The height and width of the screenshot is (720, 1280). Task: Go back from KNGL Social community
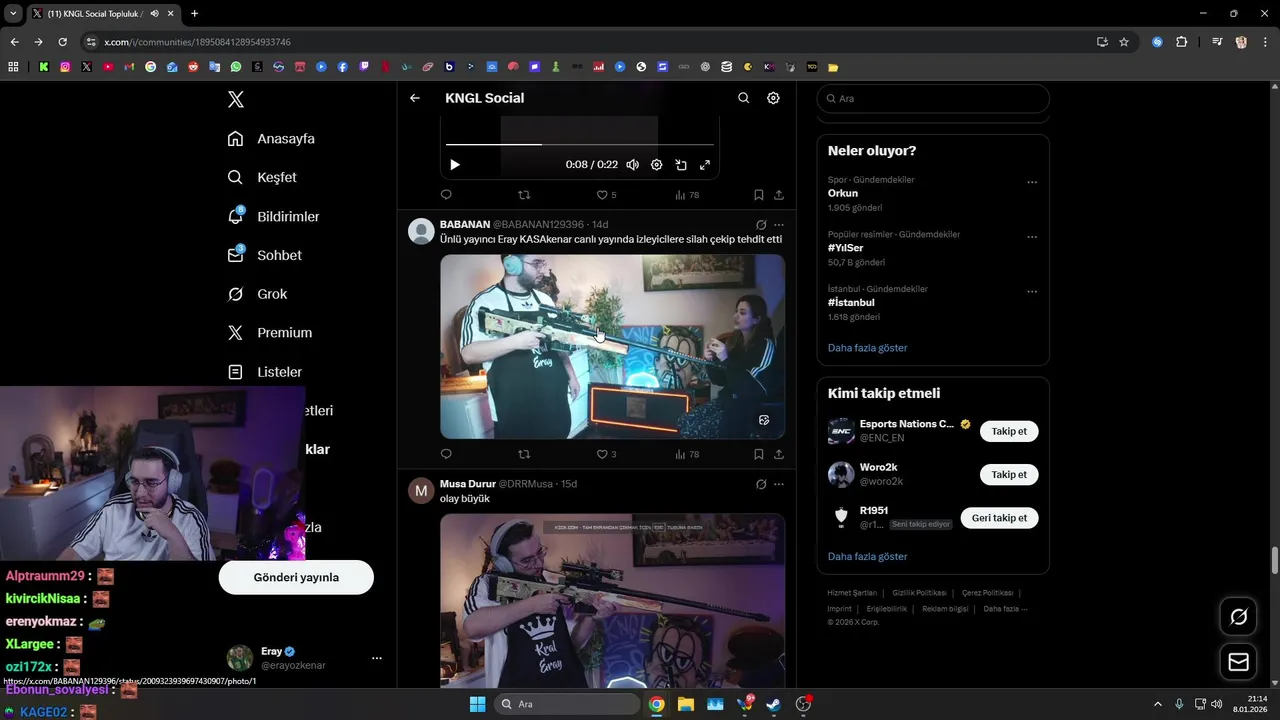[415, 98]
